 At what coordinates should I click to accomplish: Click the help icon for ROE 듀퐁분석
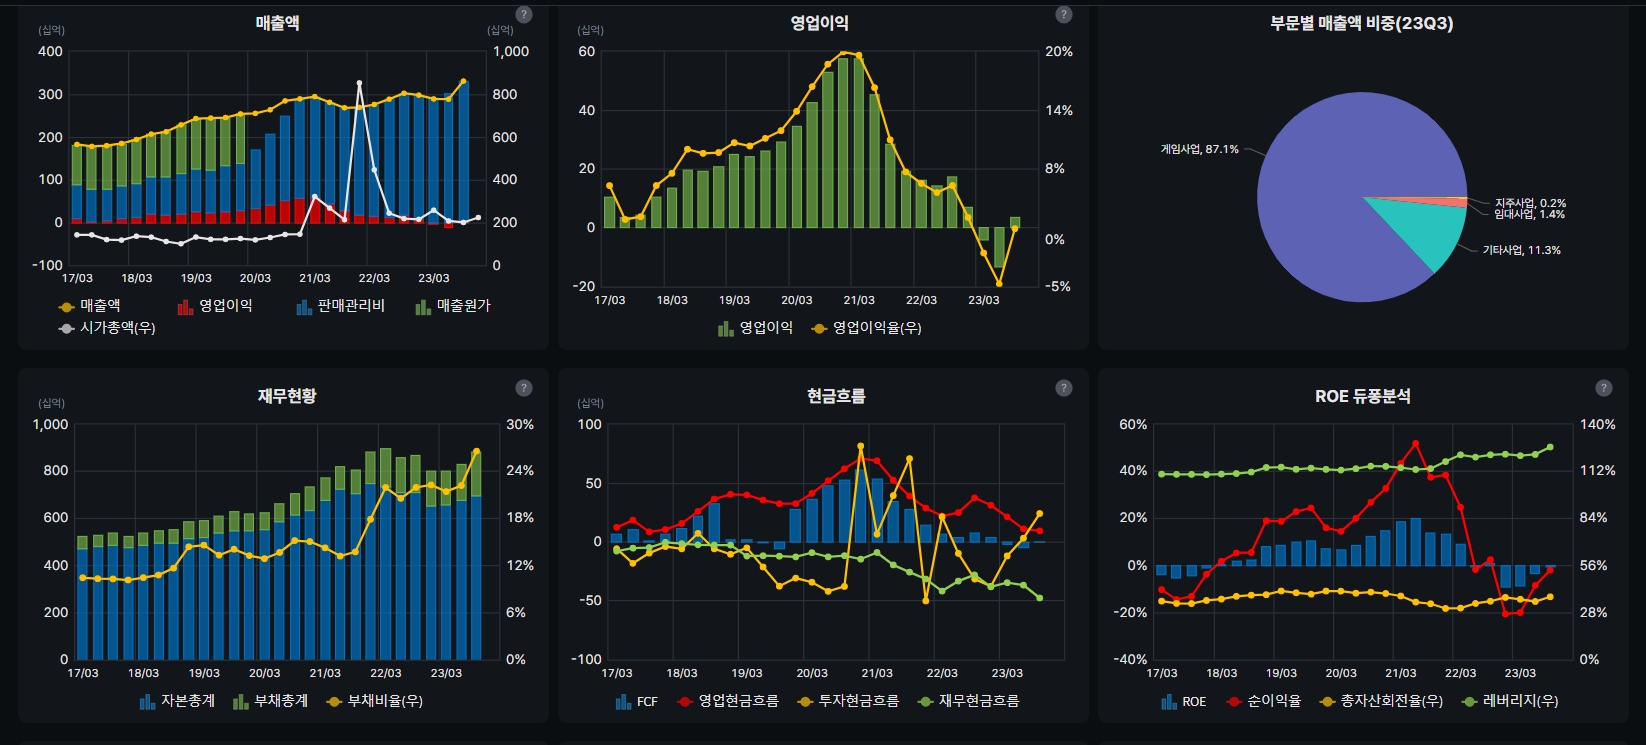point(1604,388)
